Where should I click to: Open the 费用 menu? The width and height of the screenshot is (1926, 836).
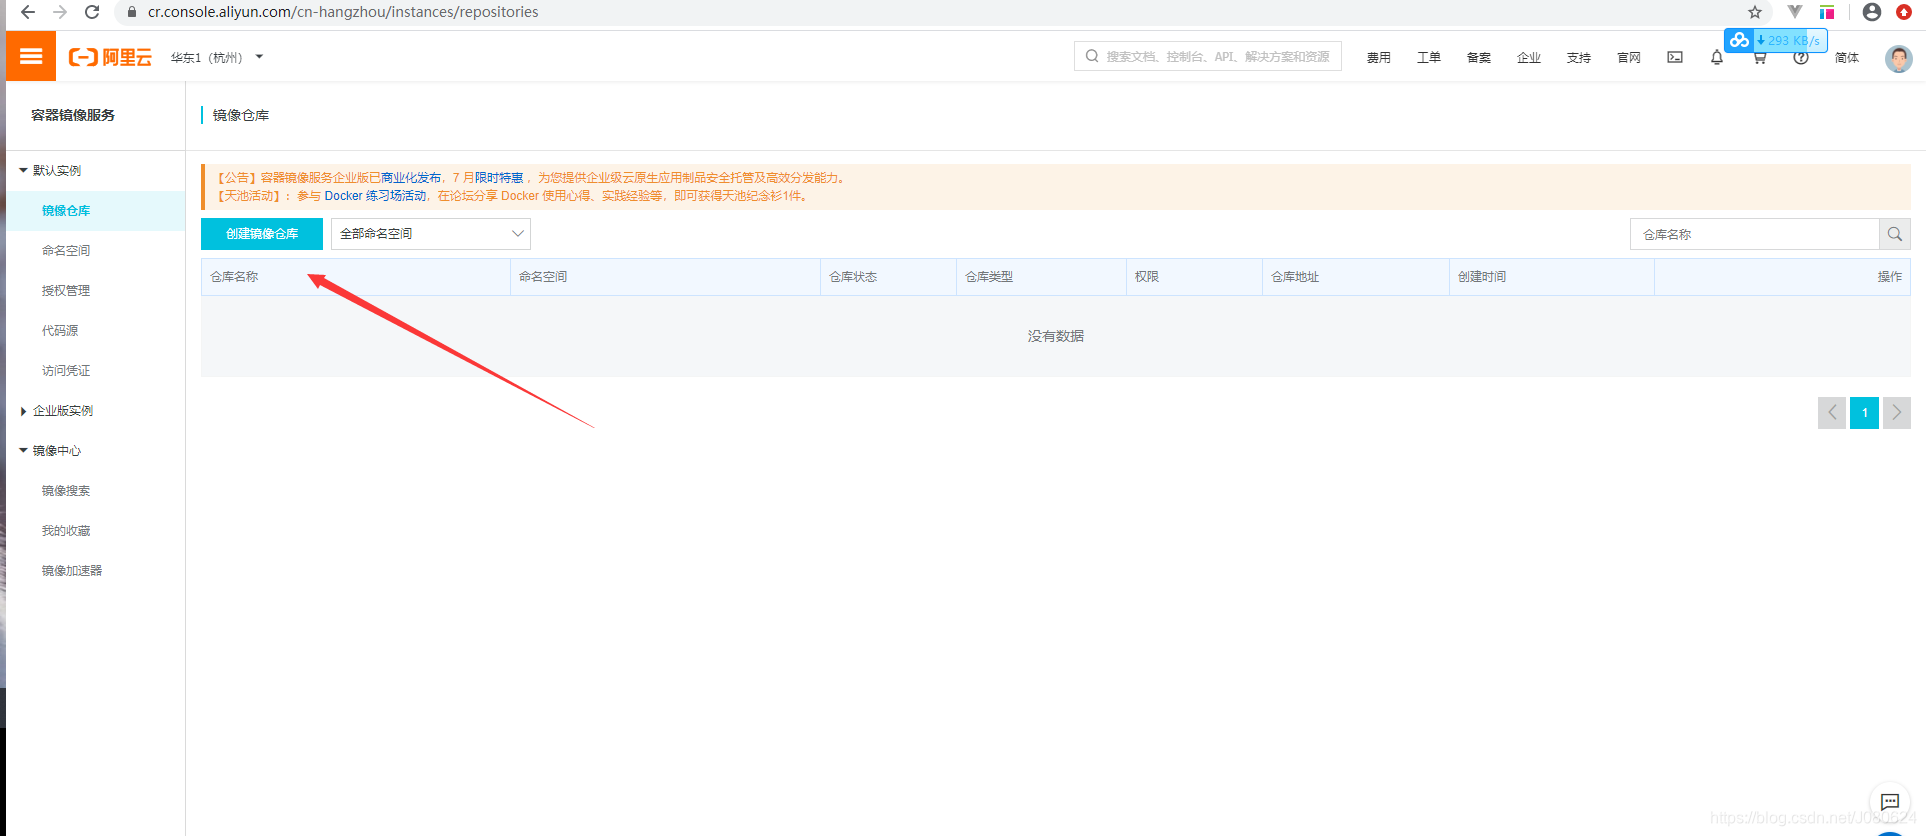[x=1378, y=58]
